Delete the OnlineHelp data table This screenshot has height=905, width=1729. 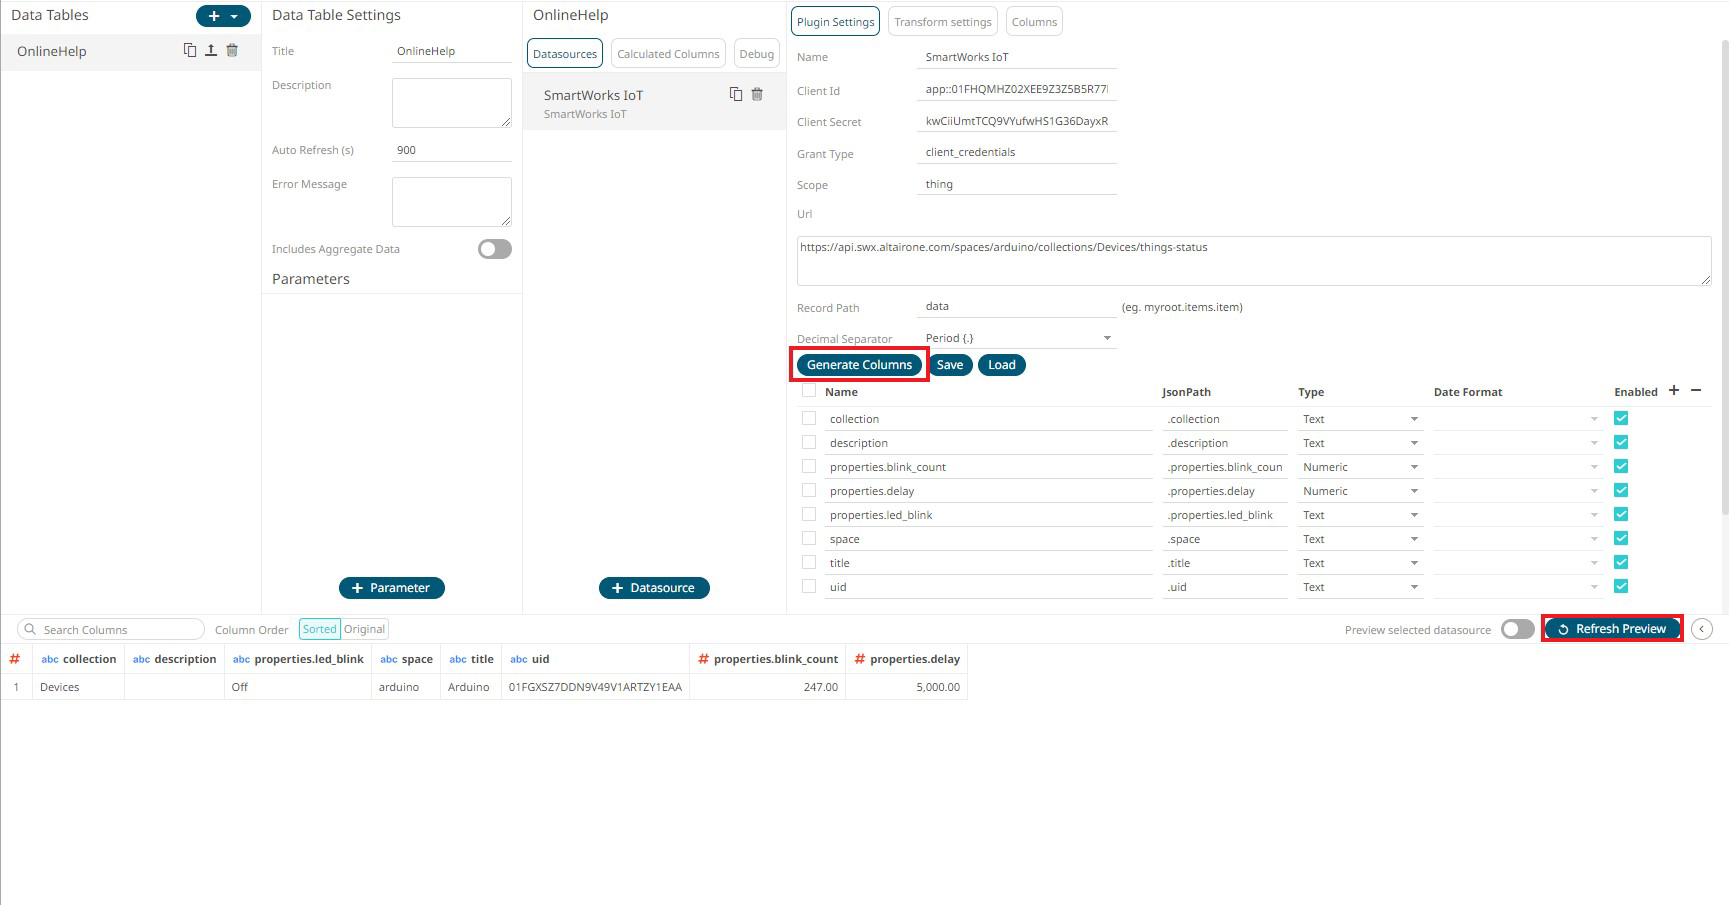[232, 50]
